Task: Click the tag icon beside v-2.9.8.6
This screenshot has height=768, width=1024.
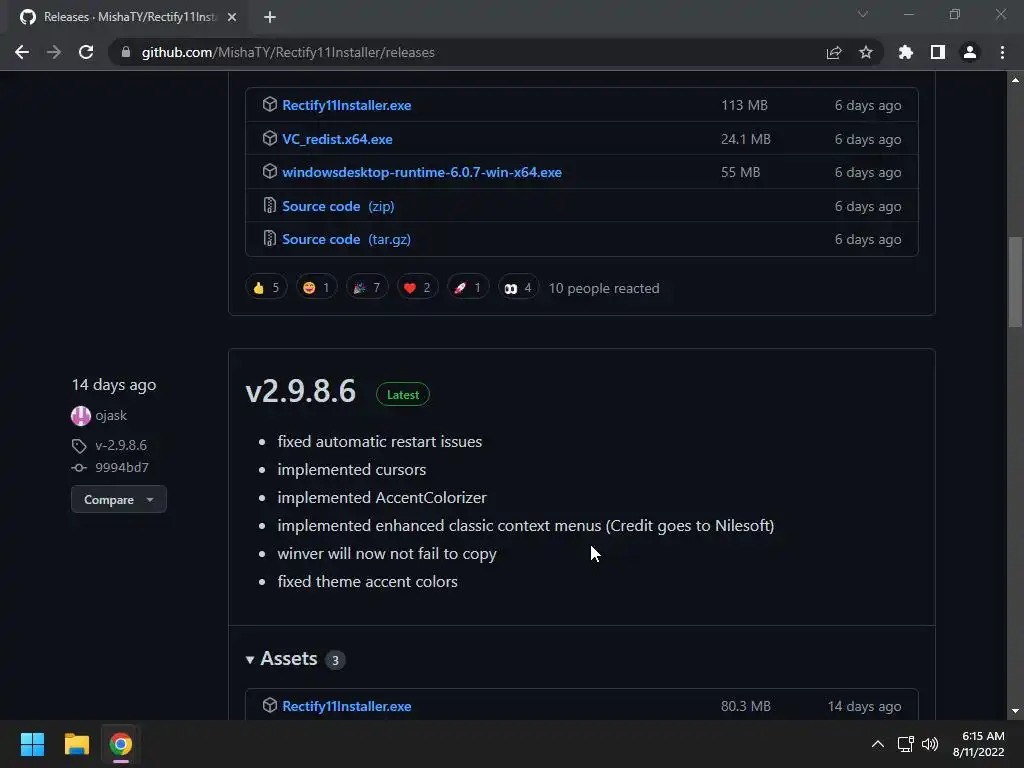Action: 79,446
